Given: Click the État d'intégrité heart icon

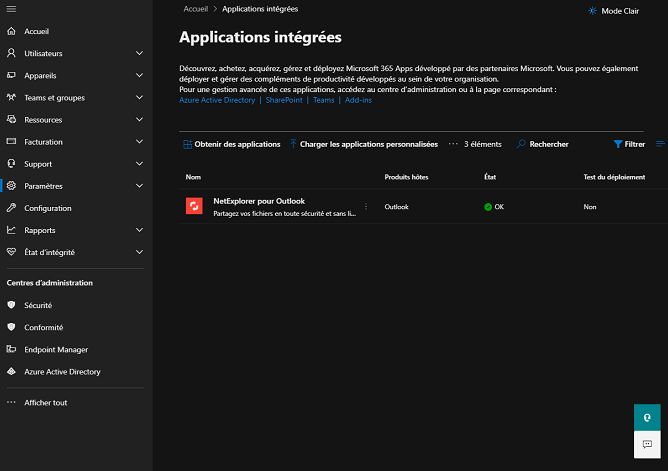Looking at the screenshot, I should click(12, 252).
